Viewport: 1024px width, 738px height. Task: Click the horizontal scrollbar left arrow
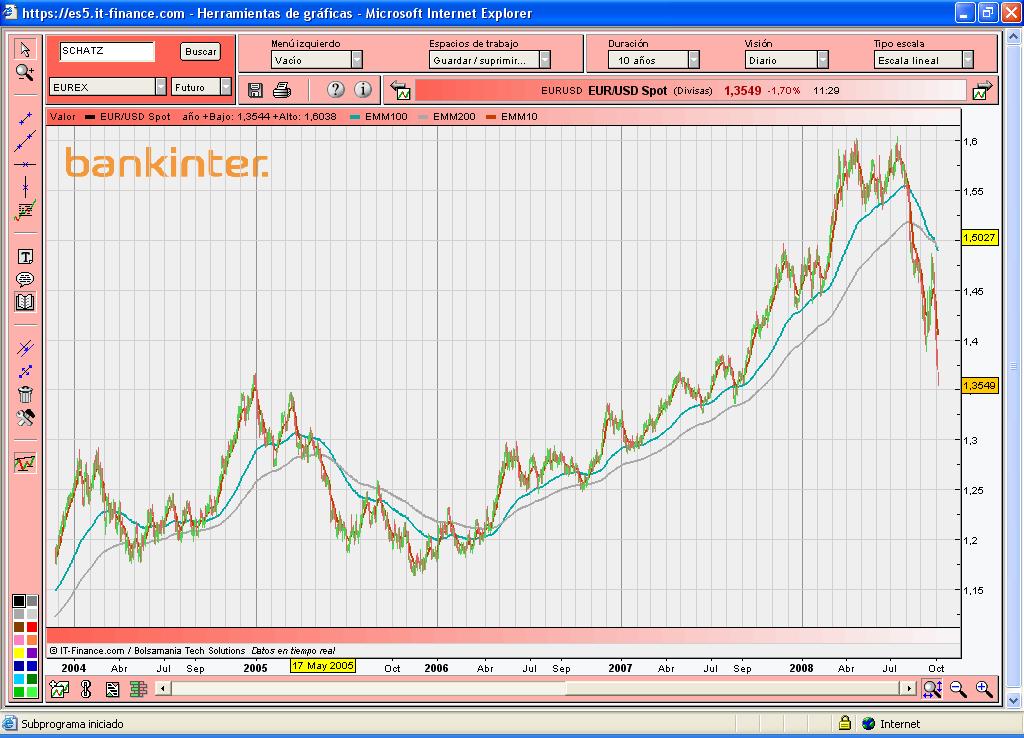pyautogui.click(x=163, y=689)
